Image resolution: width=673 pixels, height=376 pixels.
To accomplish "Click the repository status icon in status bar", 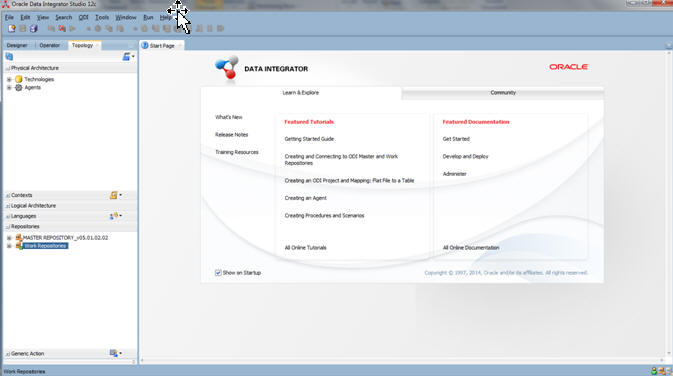I will pos(662,371).
